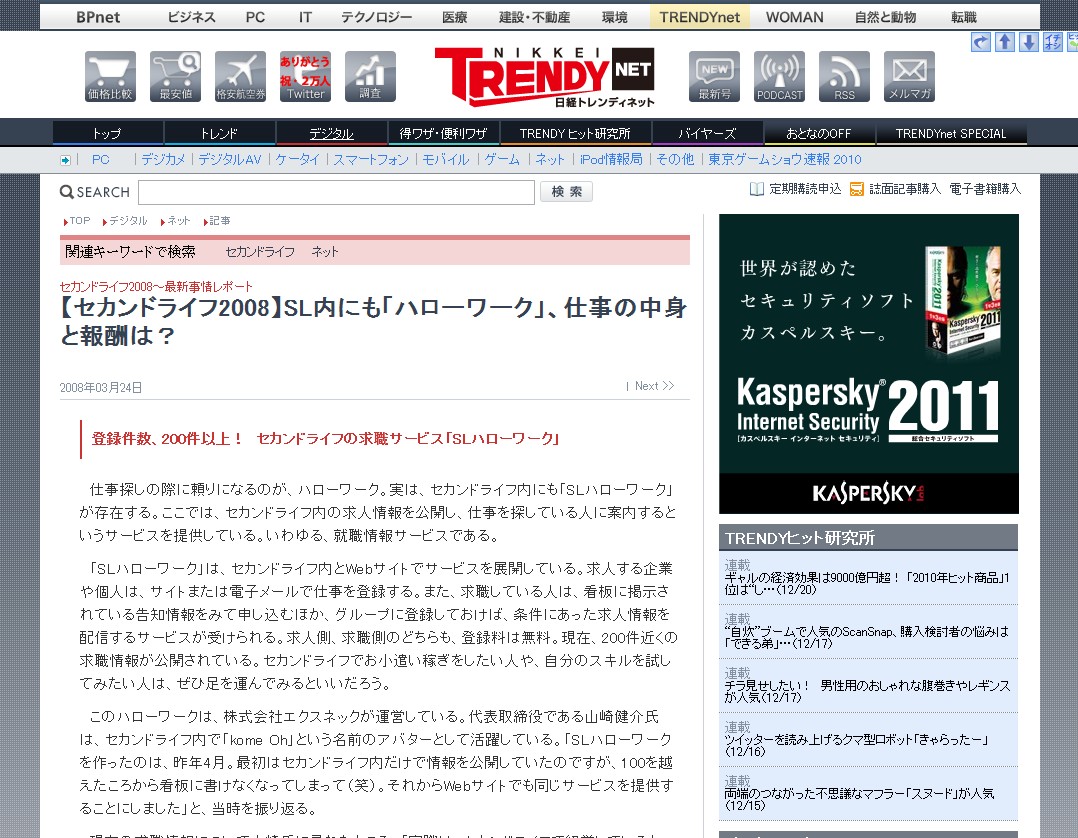Open the PODCAST broadcast icon
The height and width of the screenshot is (838, 1078).
coord(779,72)
